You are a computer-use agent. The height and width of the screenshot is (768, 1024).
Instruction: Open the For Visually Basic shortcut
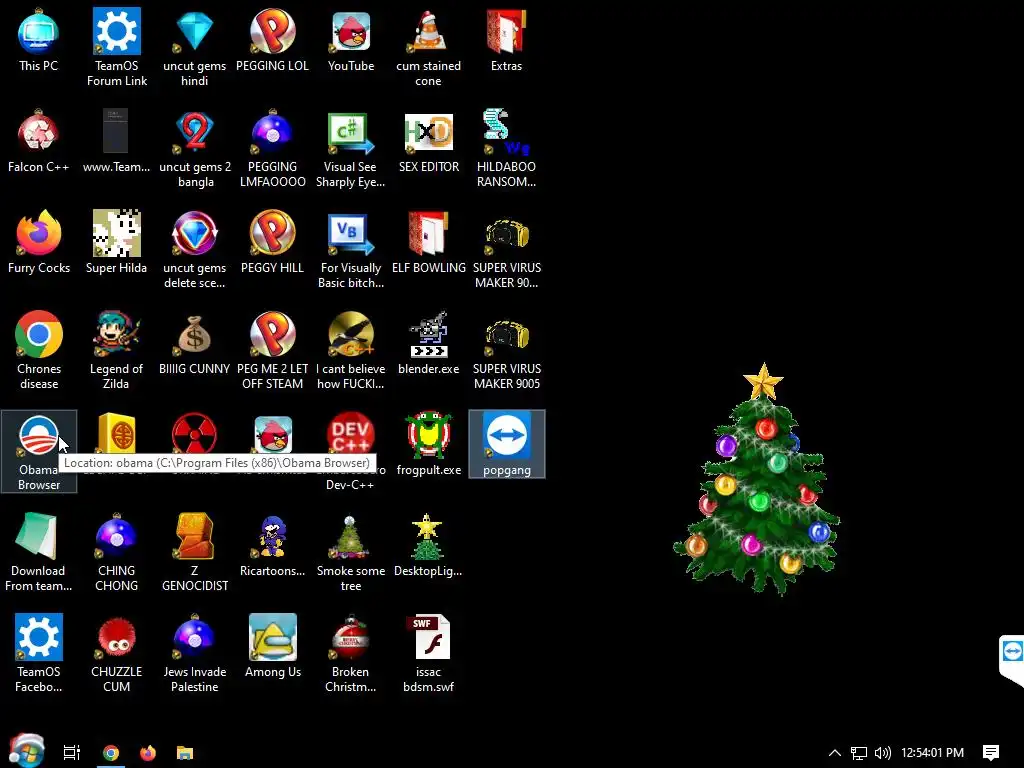[x=351, y=249]
